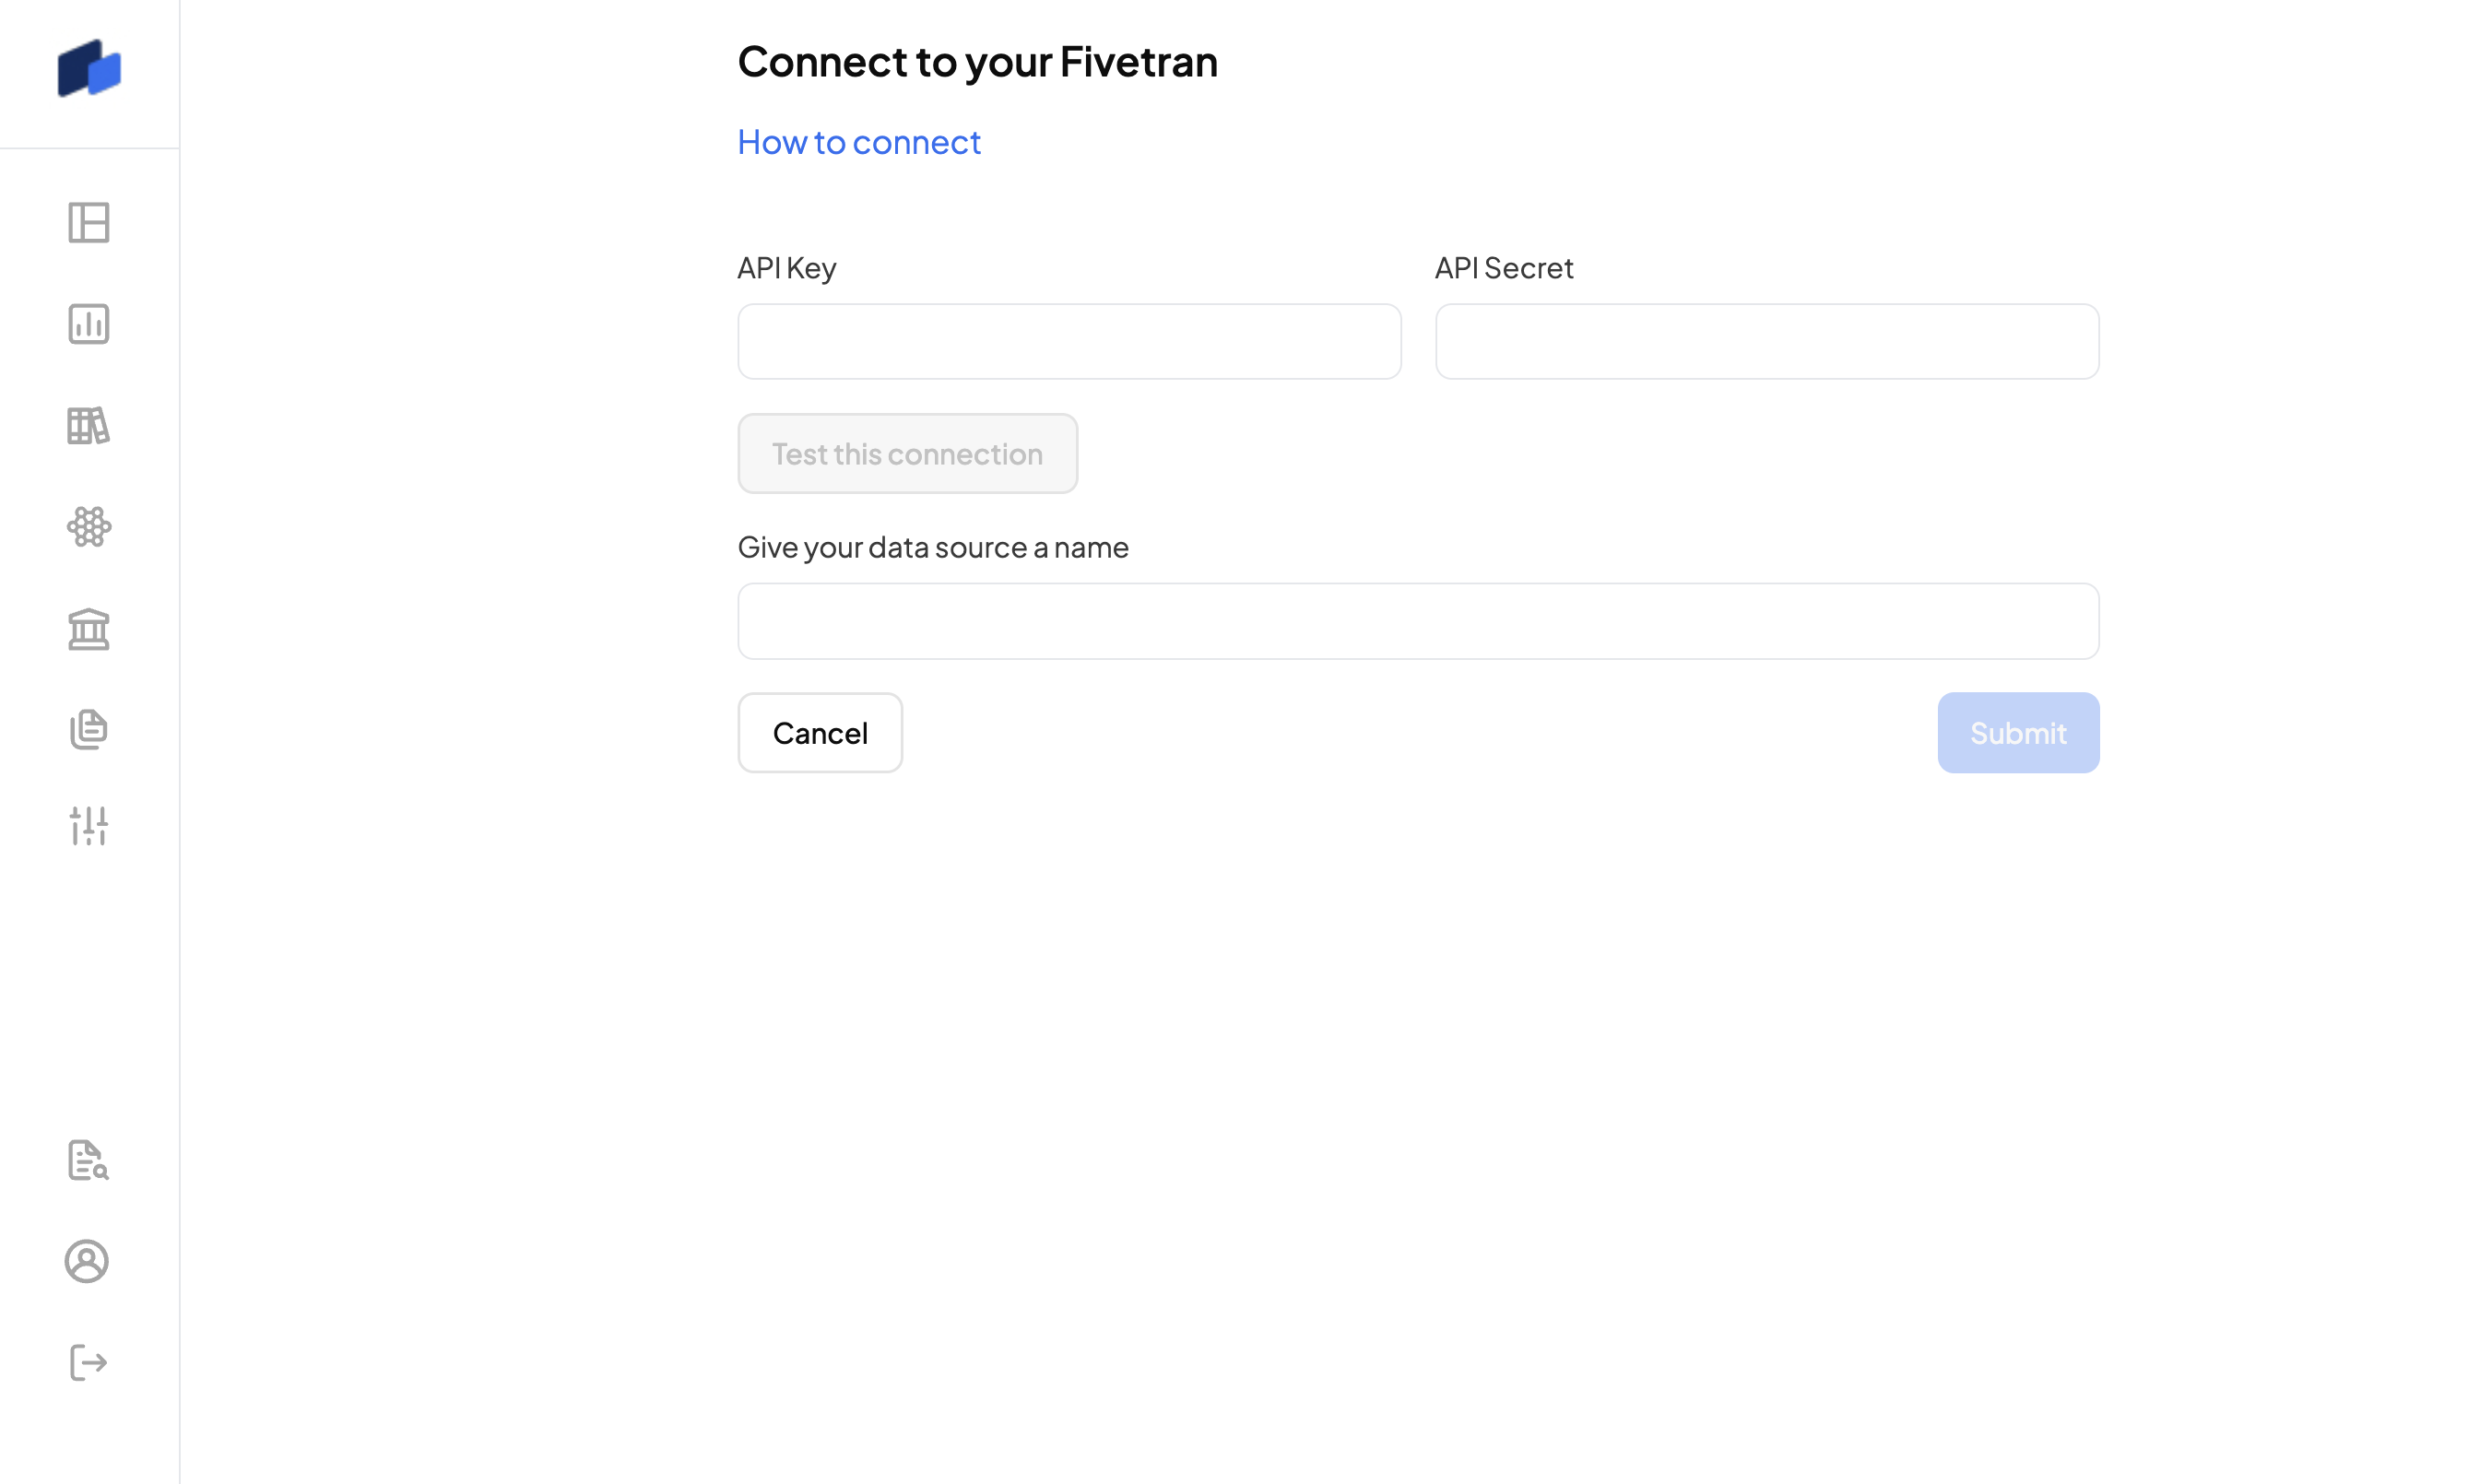Open the user profile icon
2480x1484 pixels.
(87, 1261)
